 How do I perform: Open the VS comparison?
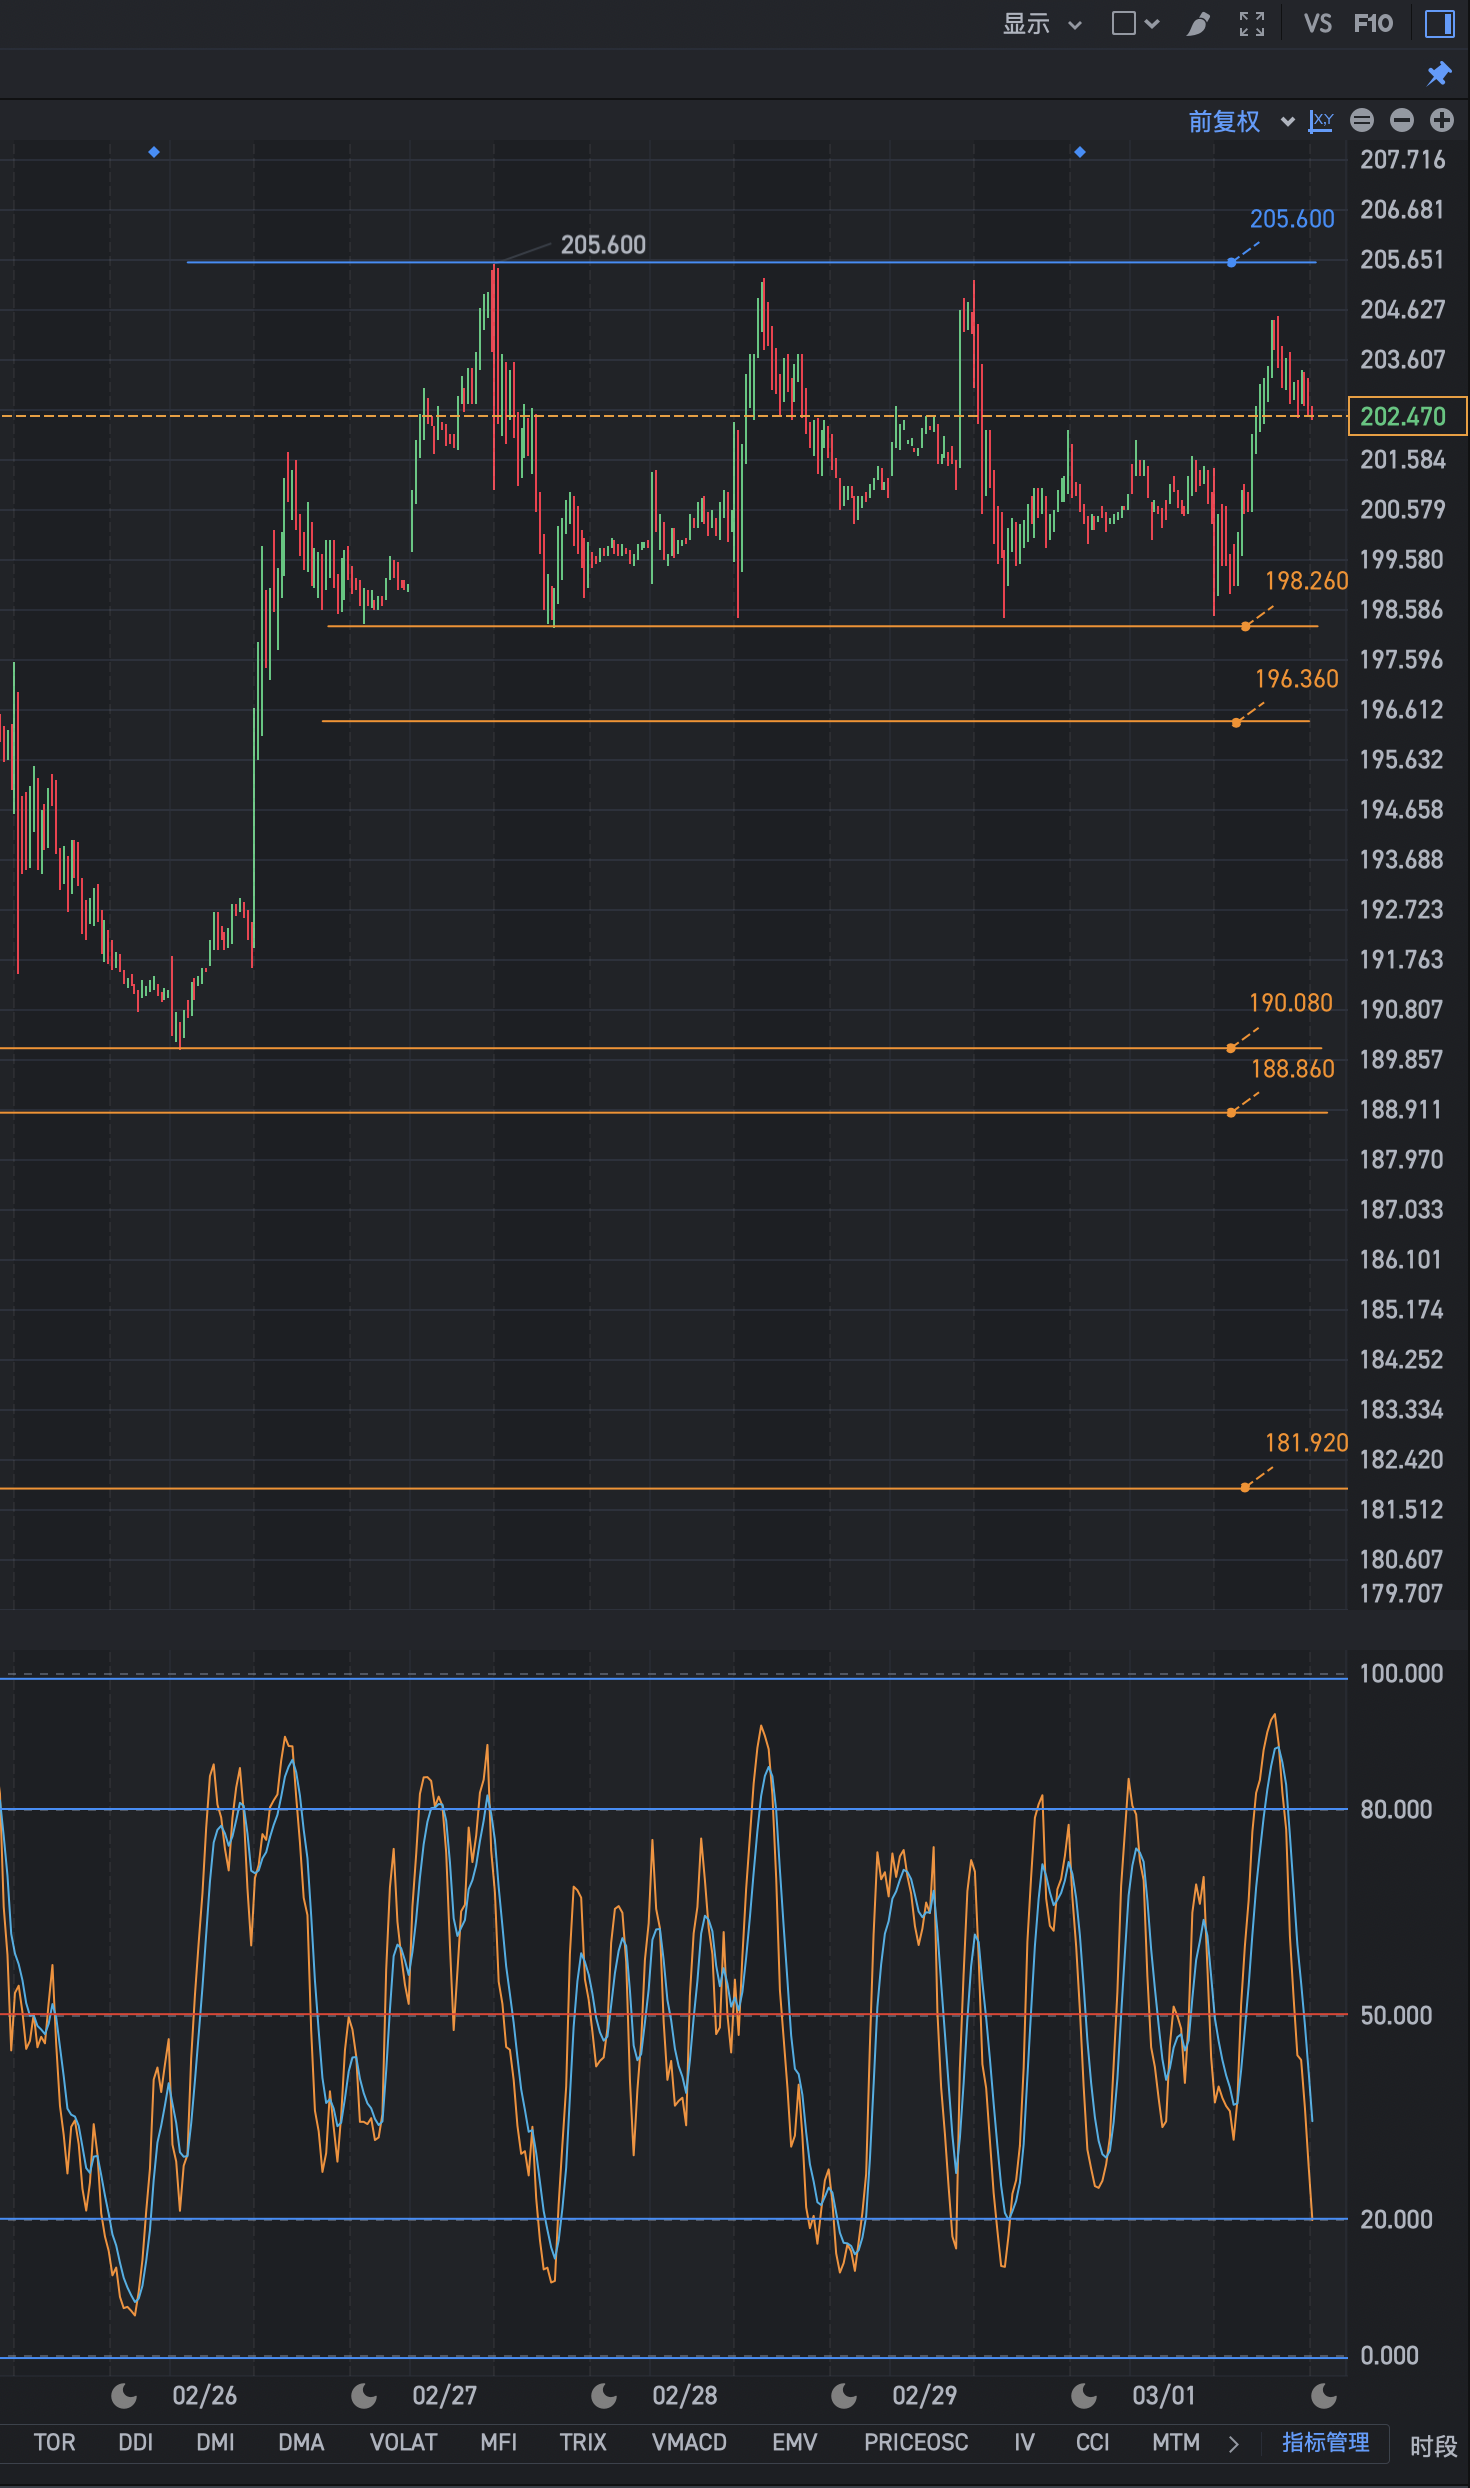1317,24
